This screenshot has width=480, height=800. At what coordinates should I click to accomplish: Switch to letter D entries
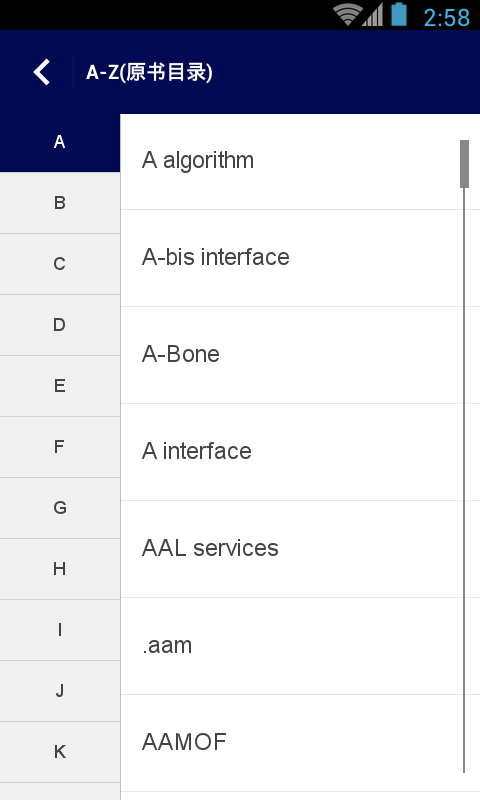tap(60, 325)
